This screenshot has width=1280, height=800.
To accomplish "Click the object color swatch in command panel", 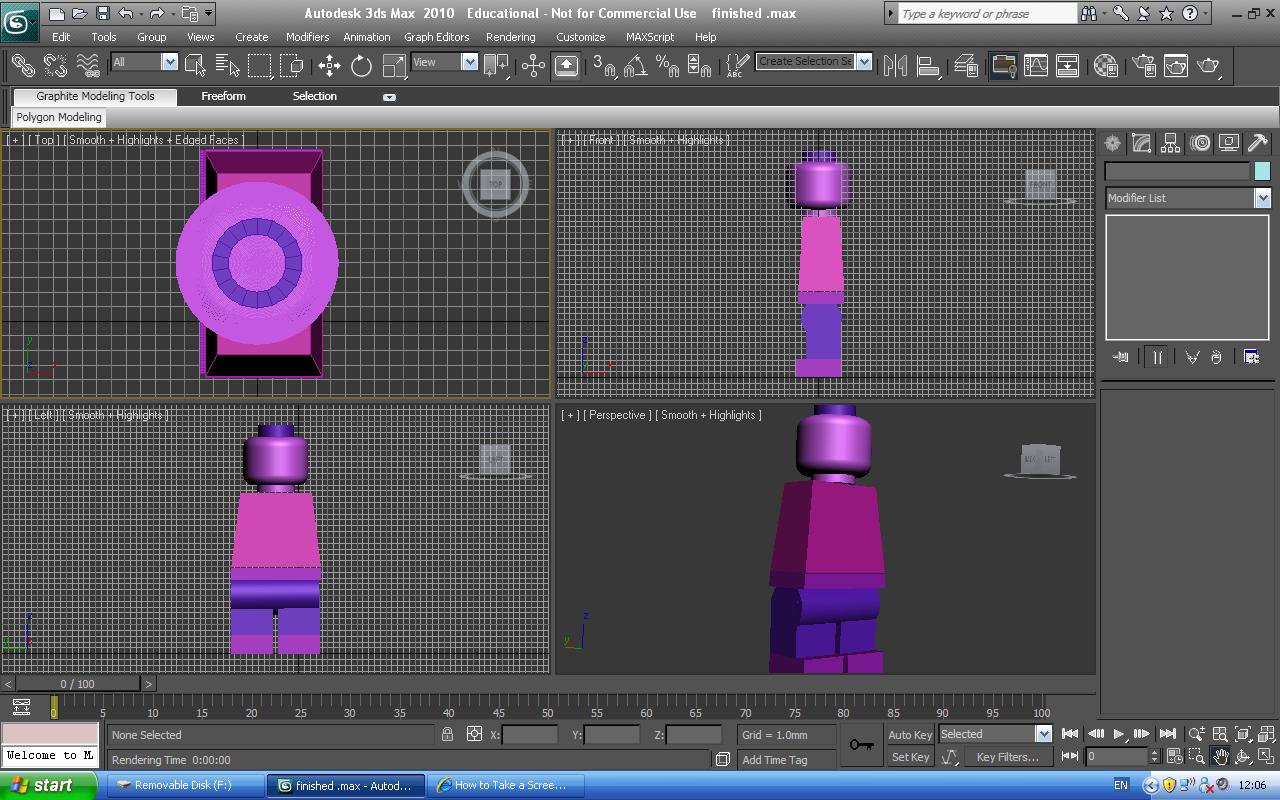I will click(1262, 172).
